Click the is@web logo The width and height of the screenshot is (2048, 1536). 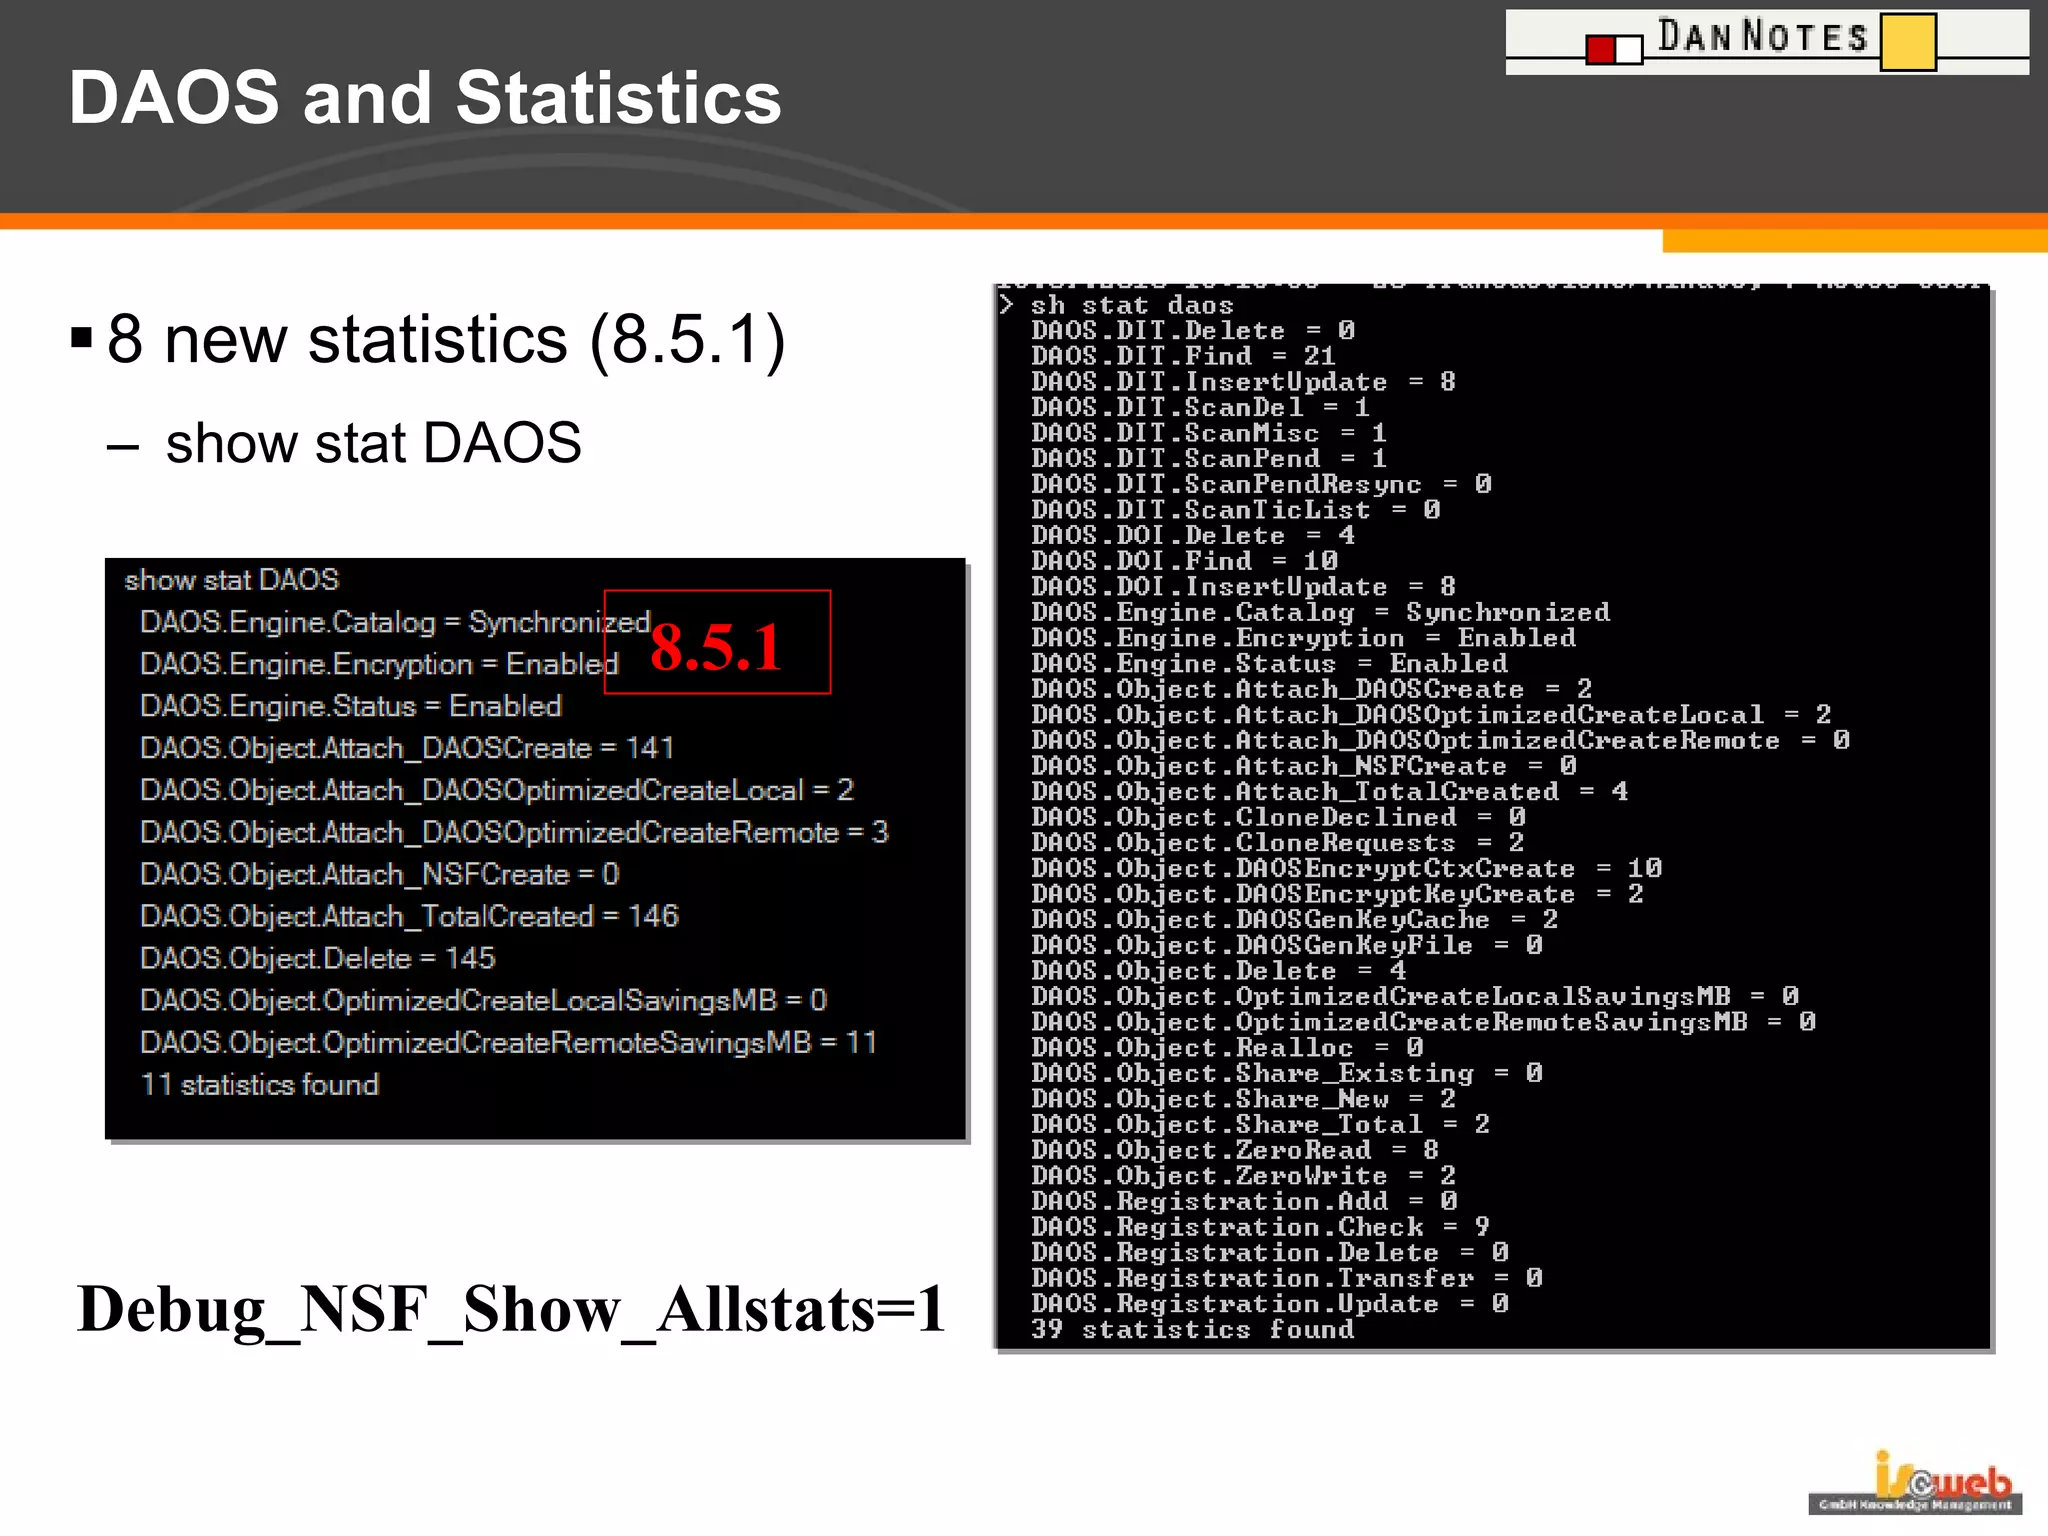1915,1482
